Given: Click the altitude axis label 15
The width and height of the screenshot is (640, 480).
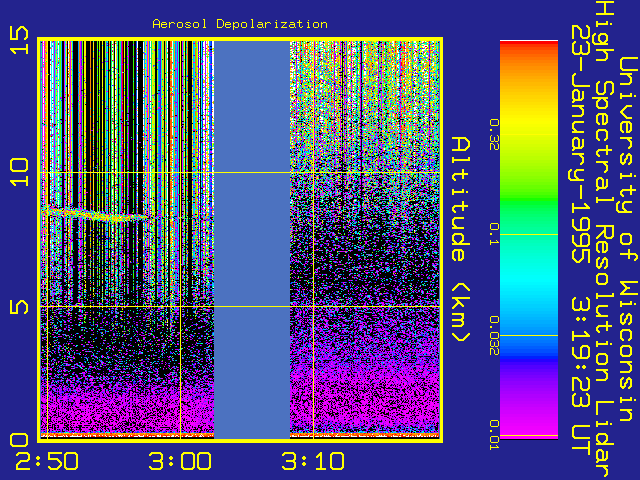Looking at the screenshot, I should (x=20, y=40).
